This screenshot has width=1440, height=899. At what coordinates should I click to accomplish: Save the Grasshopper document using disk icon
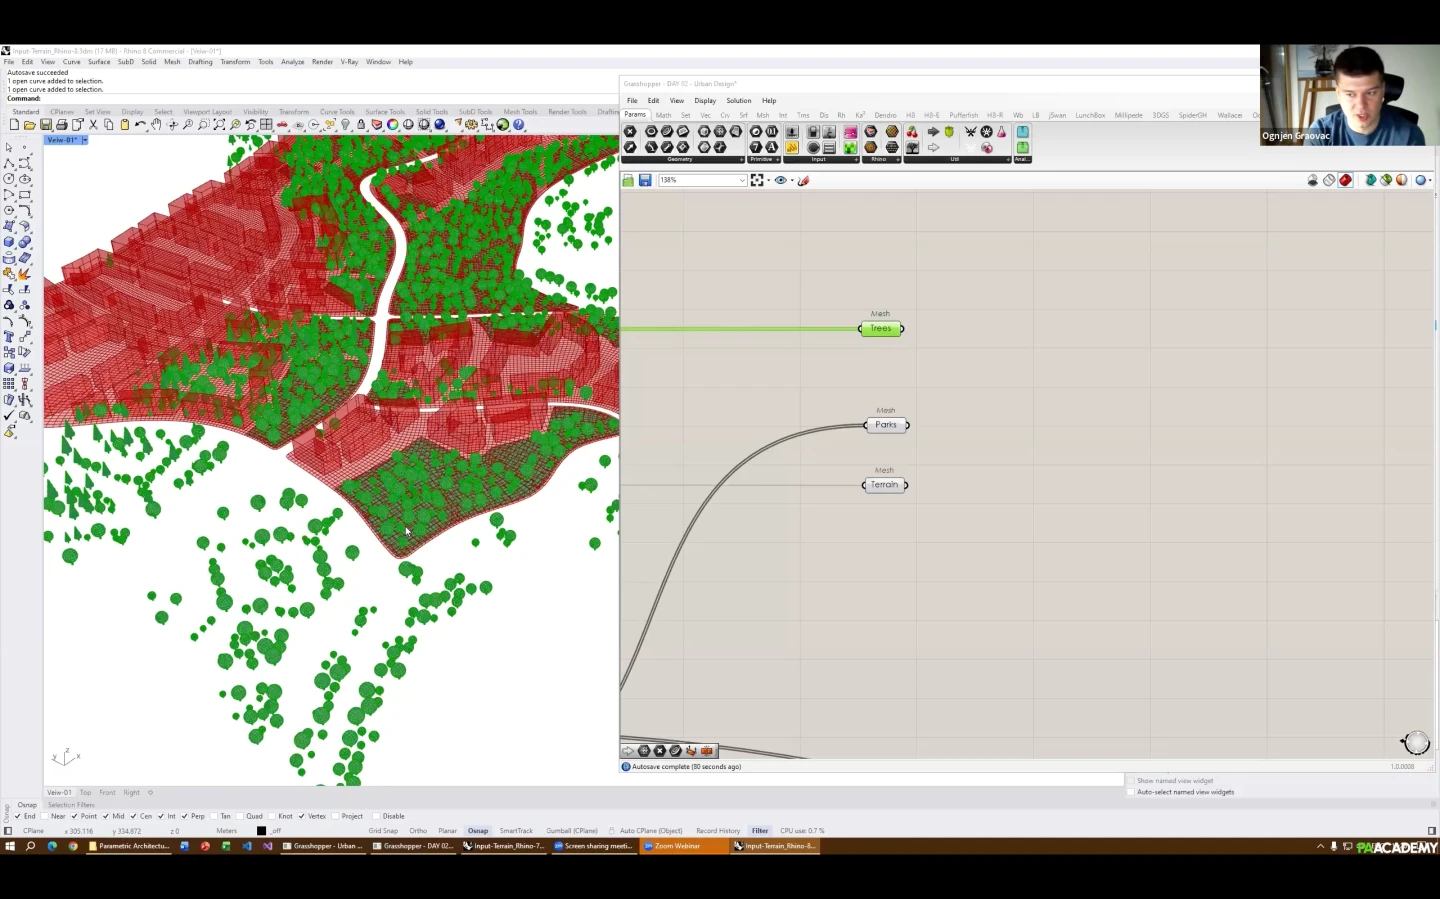(645, 180)
